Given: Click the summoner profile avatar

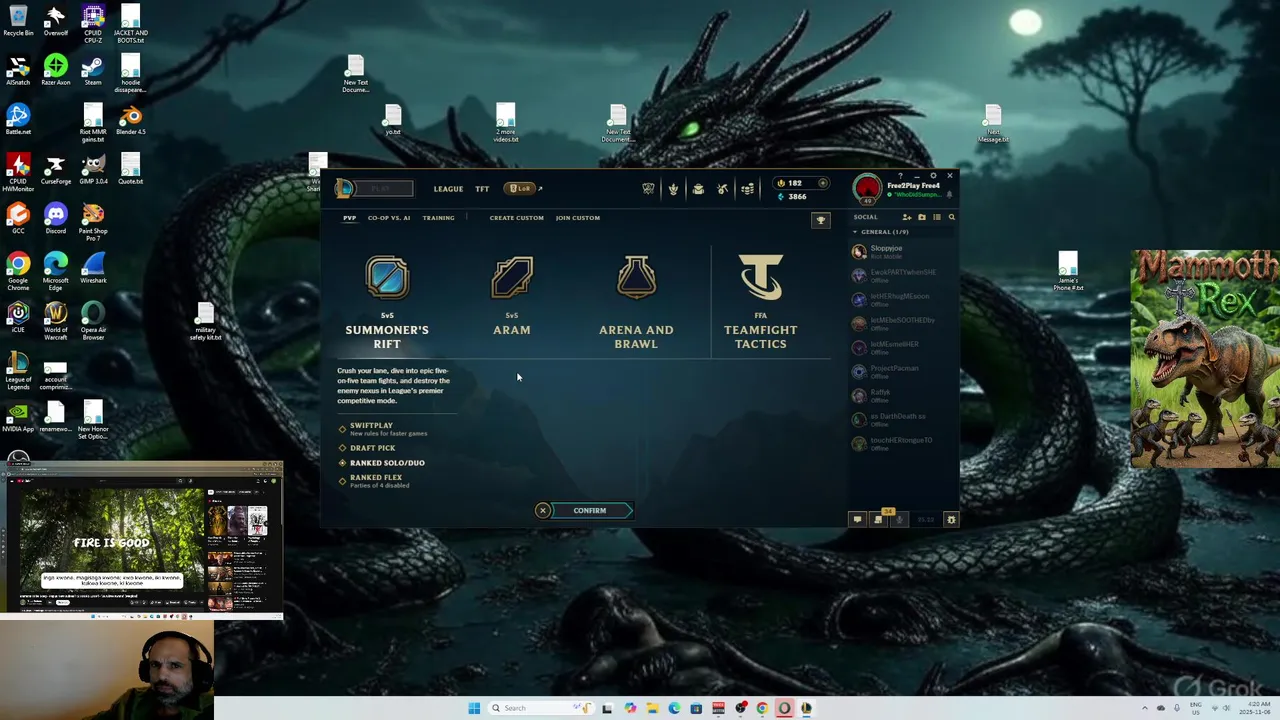Looking at the screenshot, I should pos(868,188).
